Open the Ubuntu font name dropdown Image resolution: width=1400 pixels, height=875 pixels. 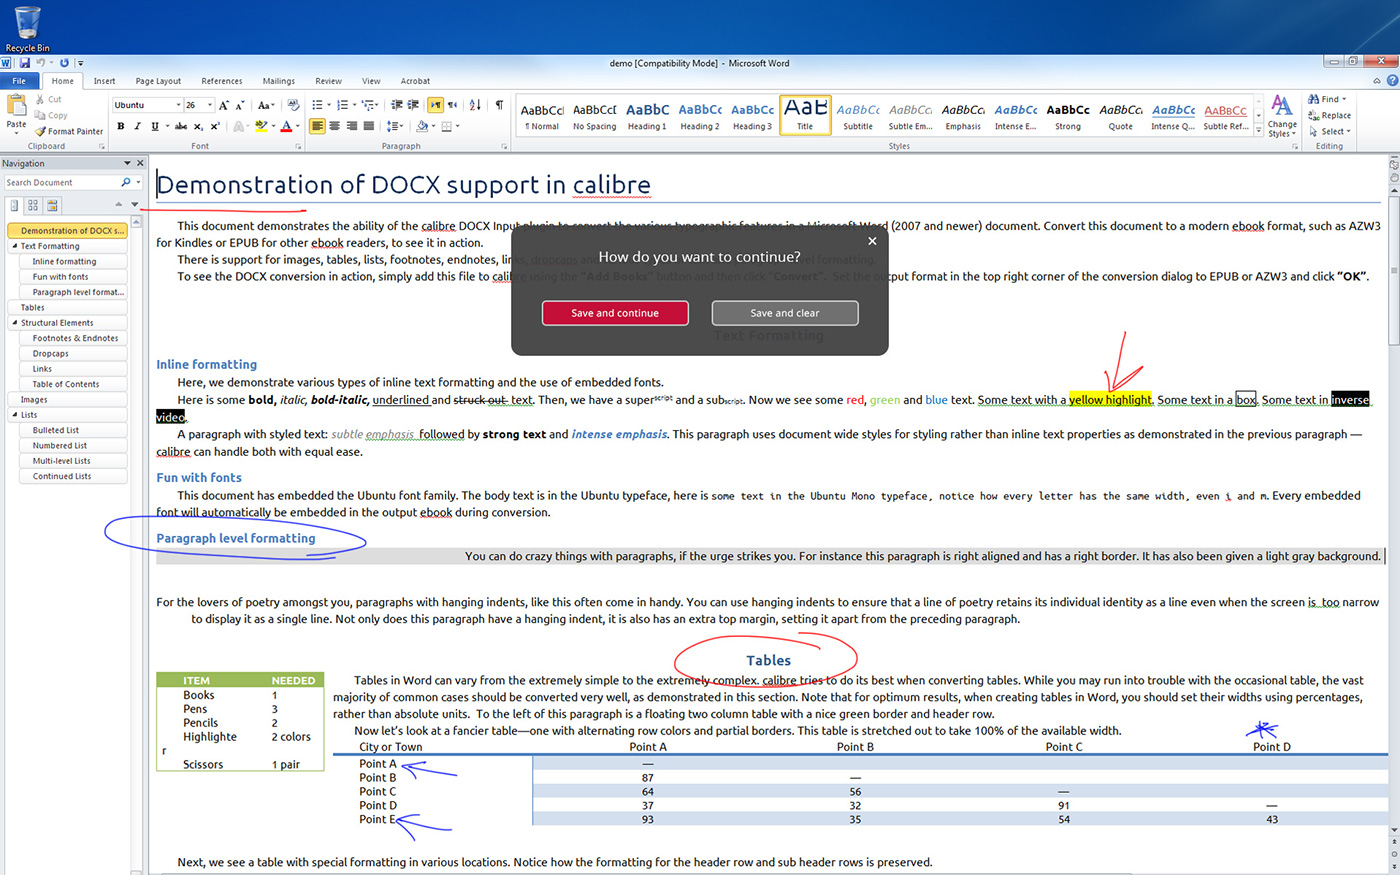click(x=178, y=105)
